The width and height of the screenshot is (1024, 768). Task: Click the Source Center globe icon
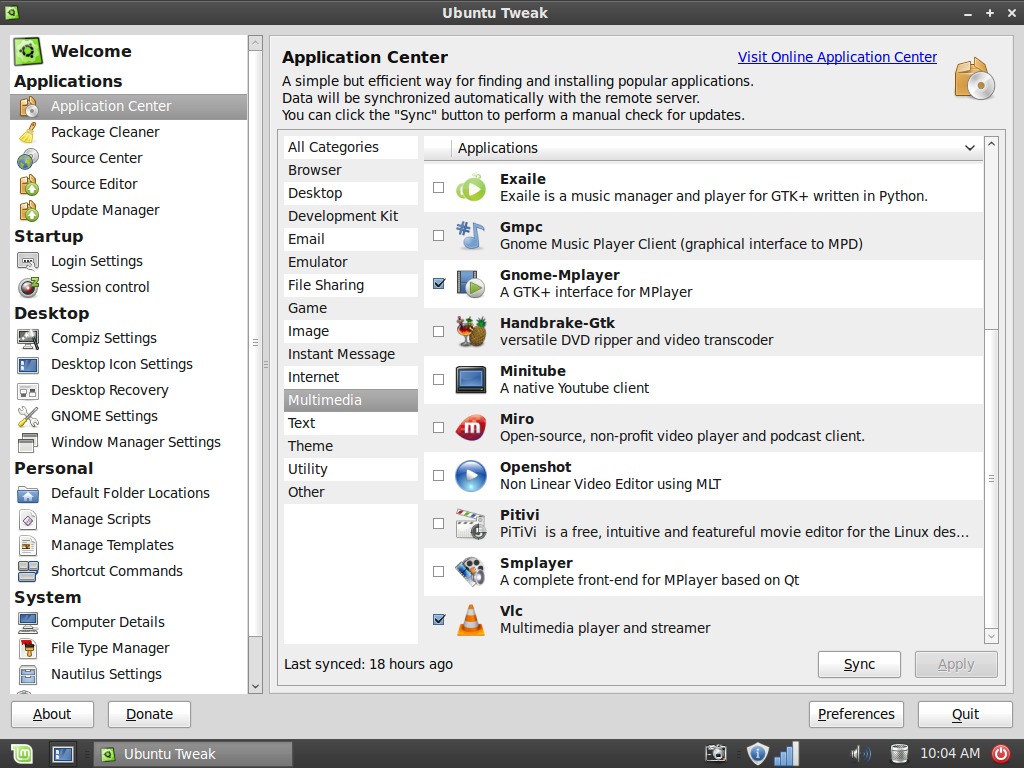[28, 159]
